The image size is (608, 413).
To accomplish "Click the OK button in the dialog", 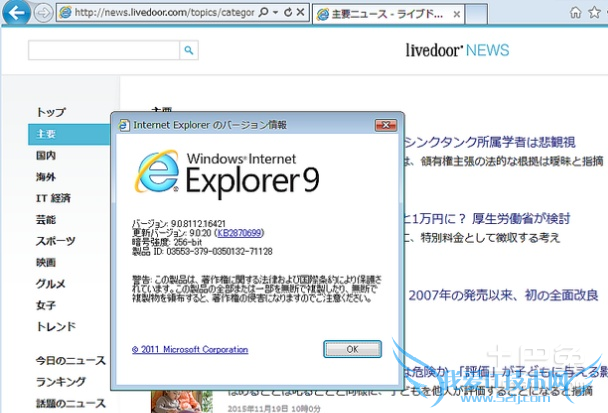I will [x=352, y=349].
